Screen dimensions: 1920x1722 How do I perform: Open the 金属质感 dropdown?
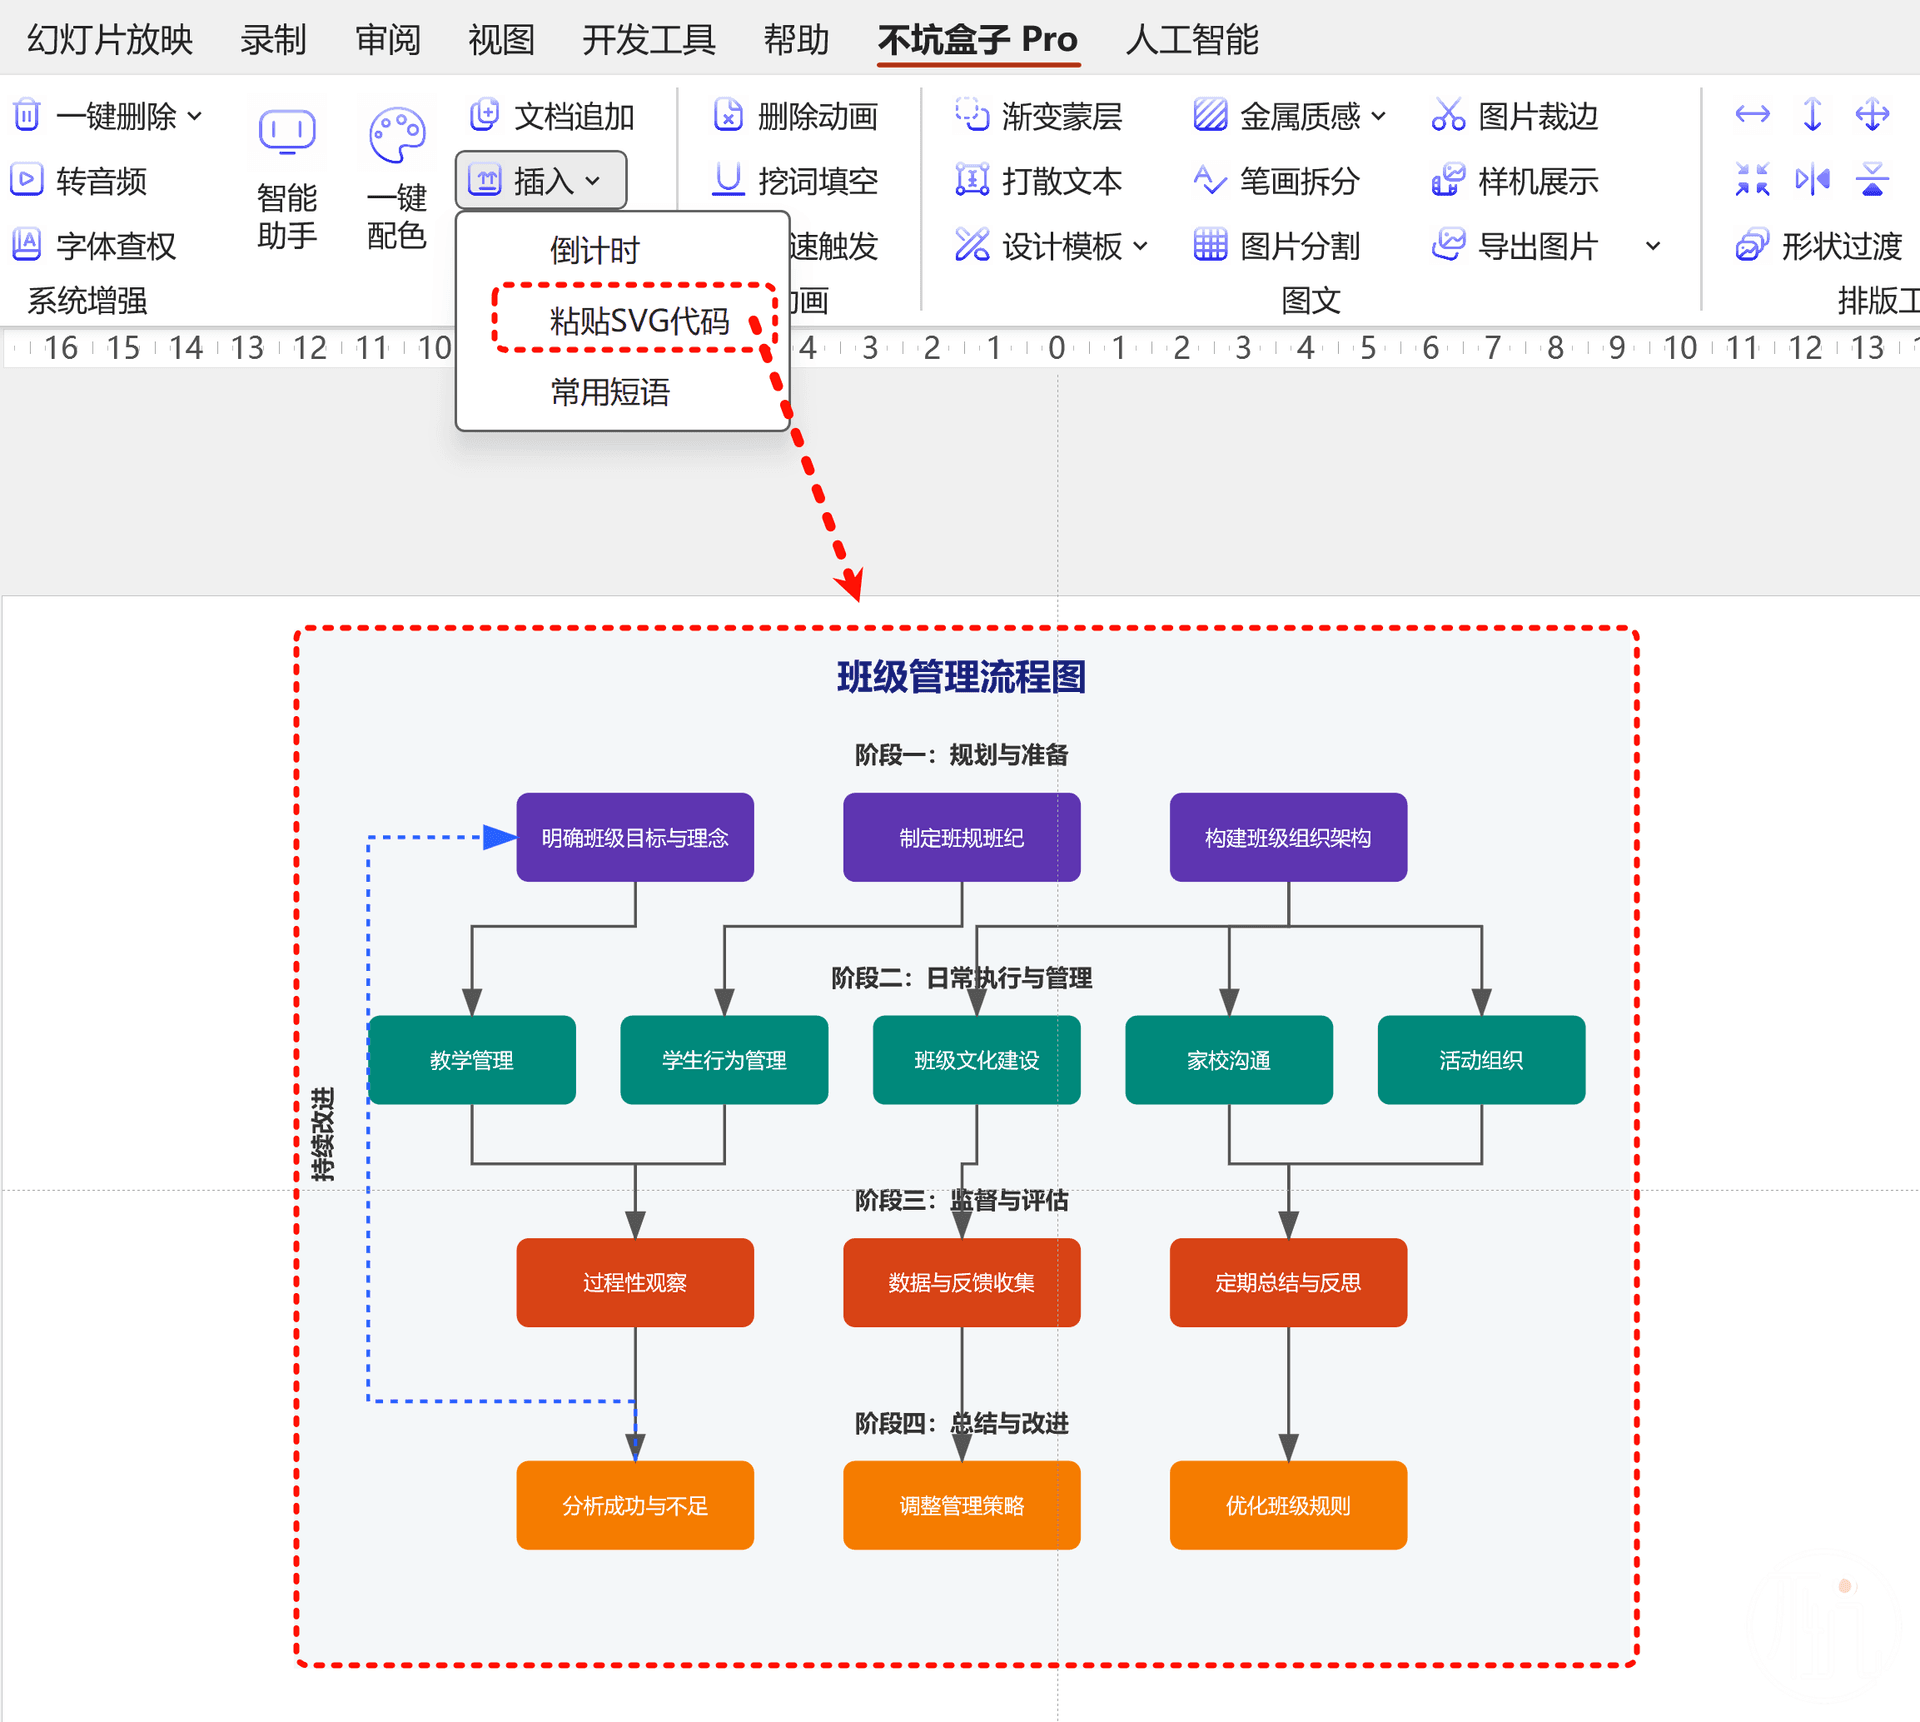(1379, 116)
